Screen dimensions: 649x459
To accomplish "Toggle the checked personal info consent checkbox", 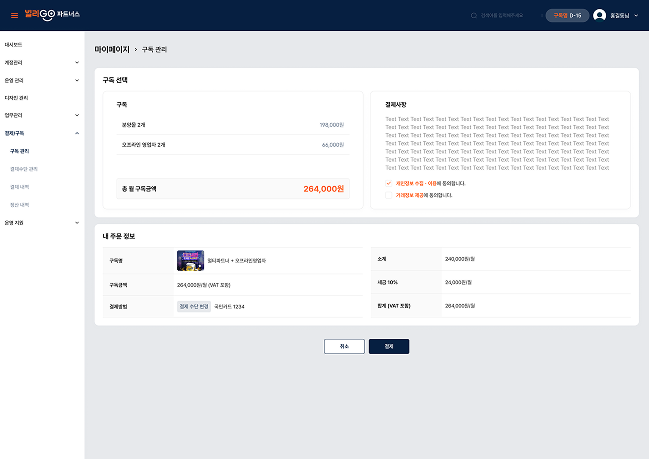I will click(x=389, y=183).
